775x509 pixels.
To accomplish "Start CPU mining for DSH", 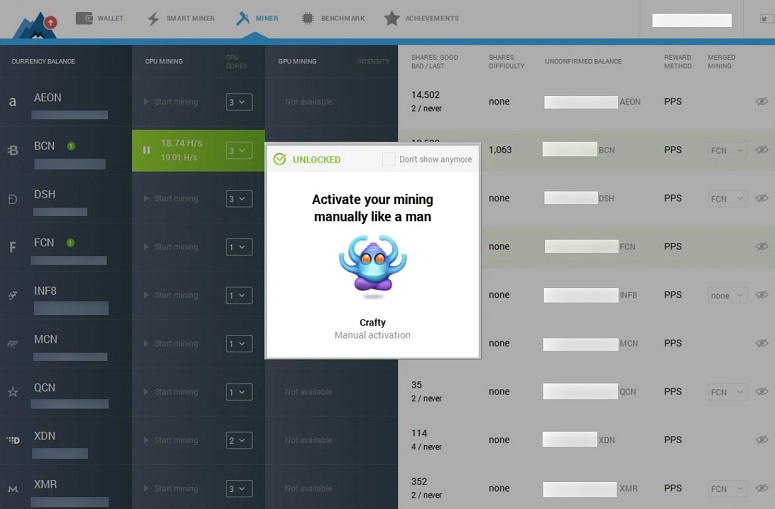I will pyautogui.click(x=171, y=199).
